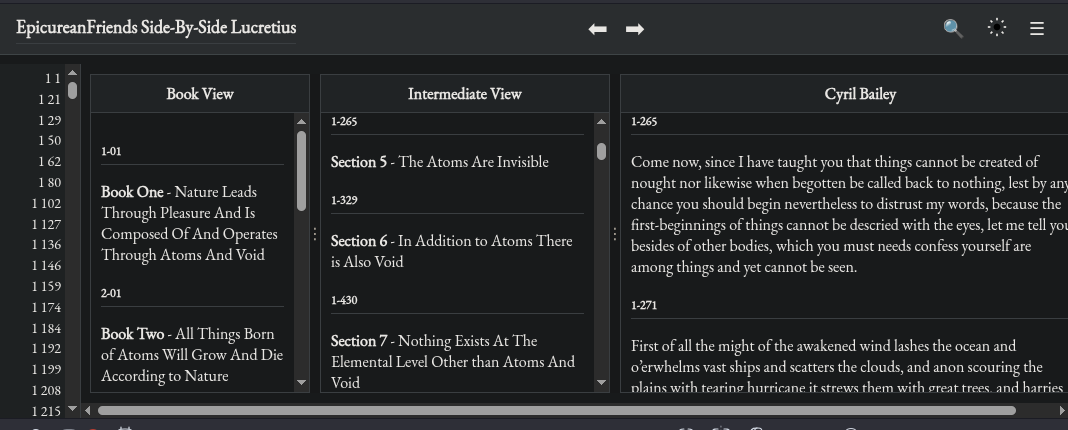Open search with the magnifying glass icon
The height and width of the screenshot is (430, 1068).
953,29
